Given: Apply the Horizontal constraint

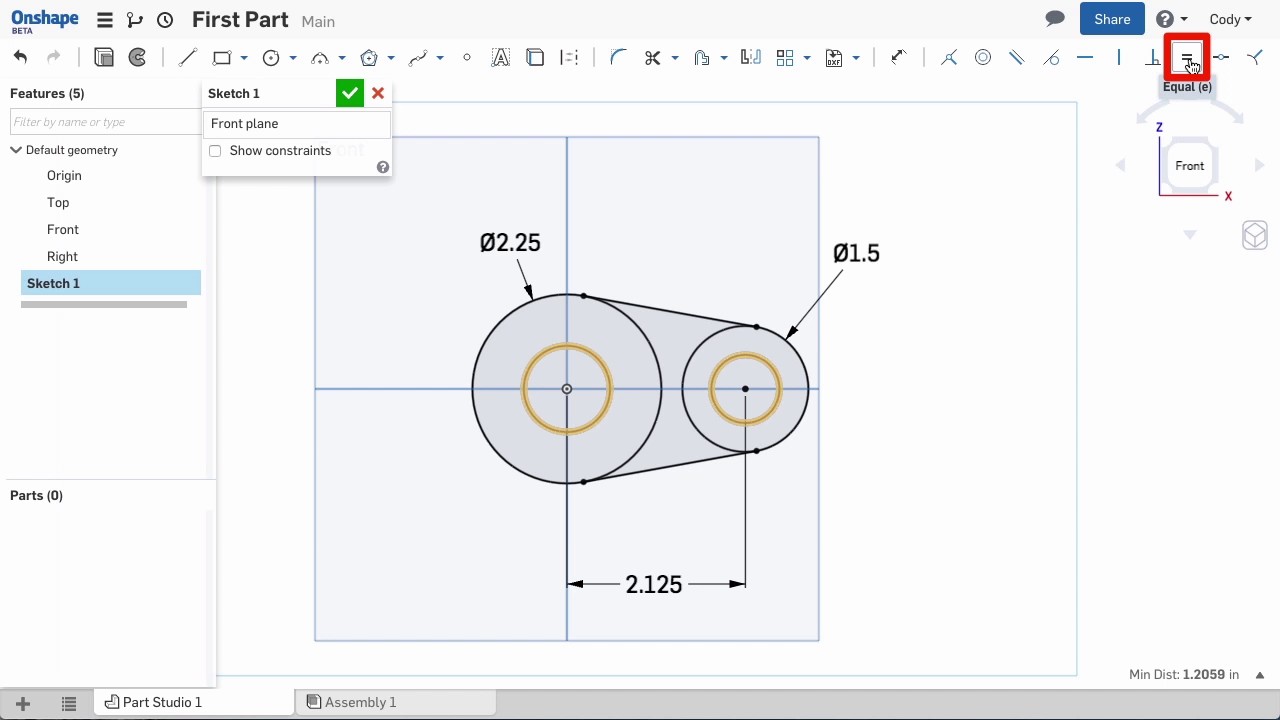Looking at the screenshot, I should [x=1085, y=58].
